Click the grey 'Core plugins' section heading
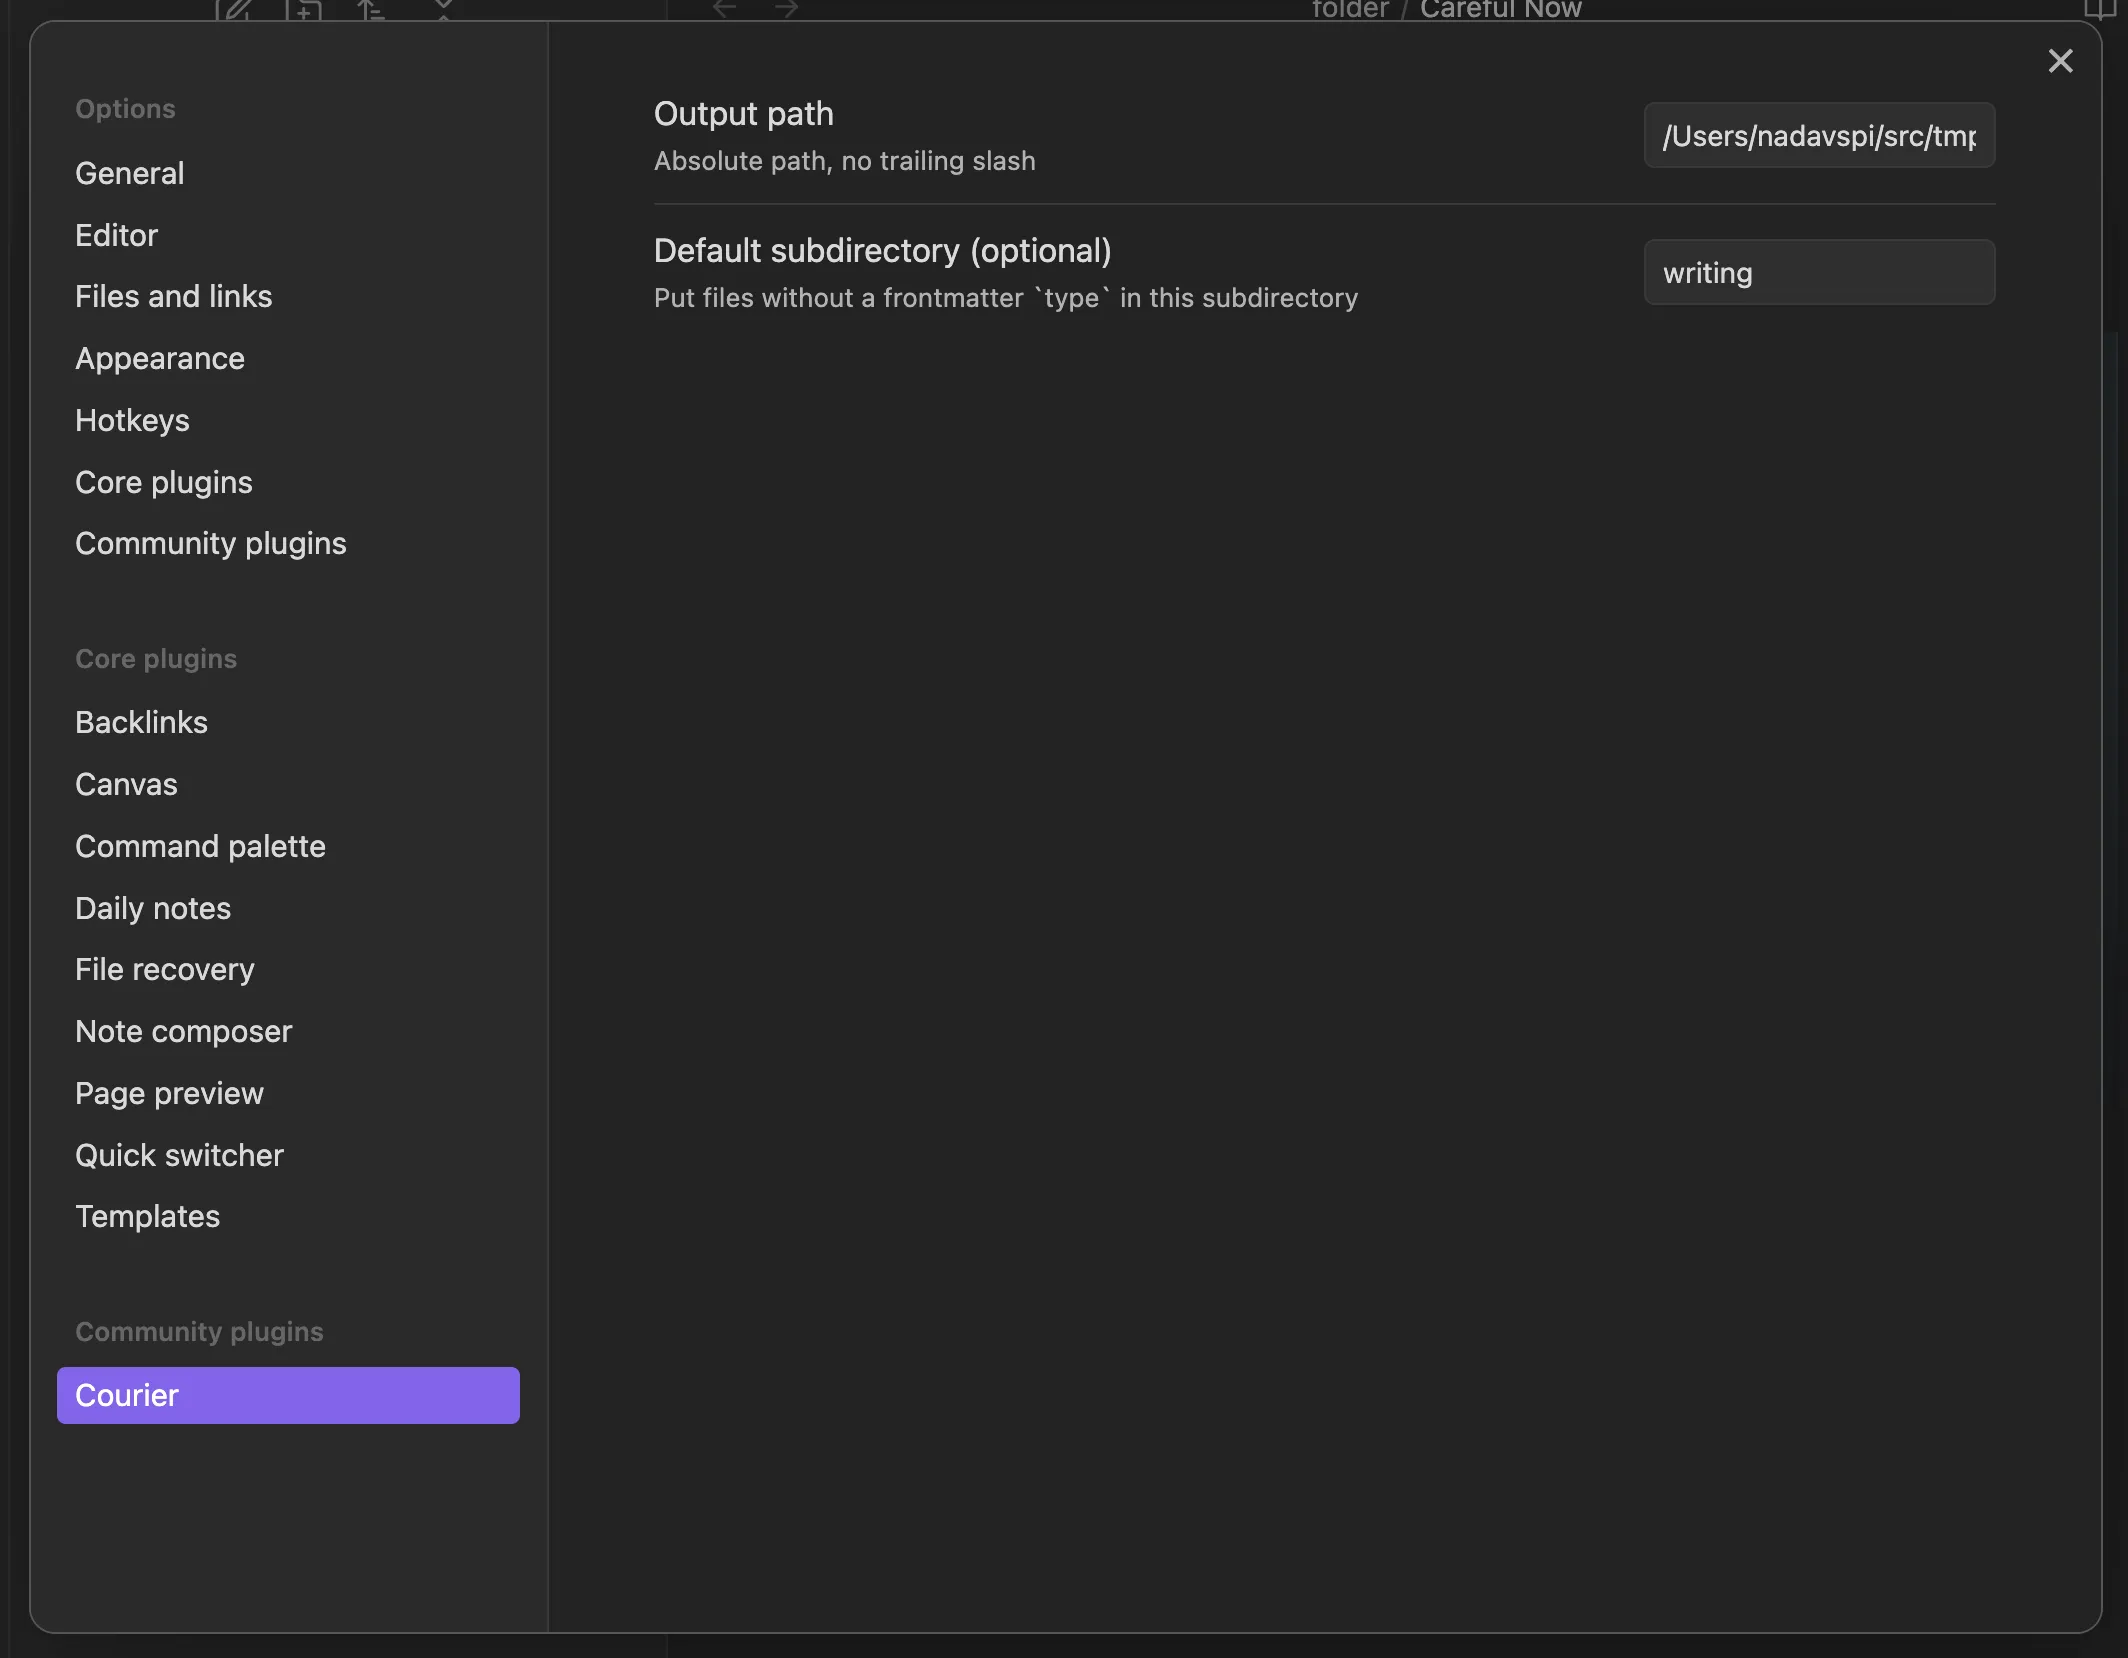 coord(156,659)
